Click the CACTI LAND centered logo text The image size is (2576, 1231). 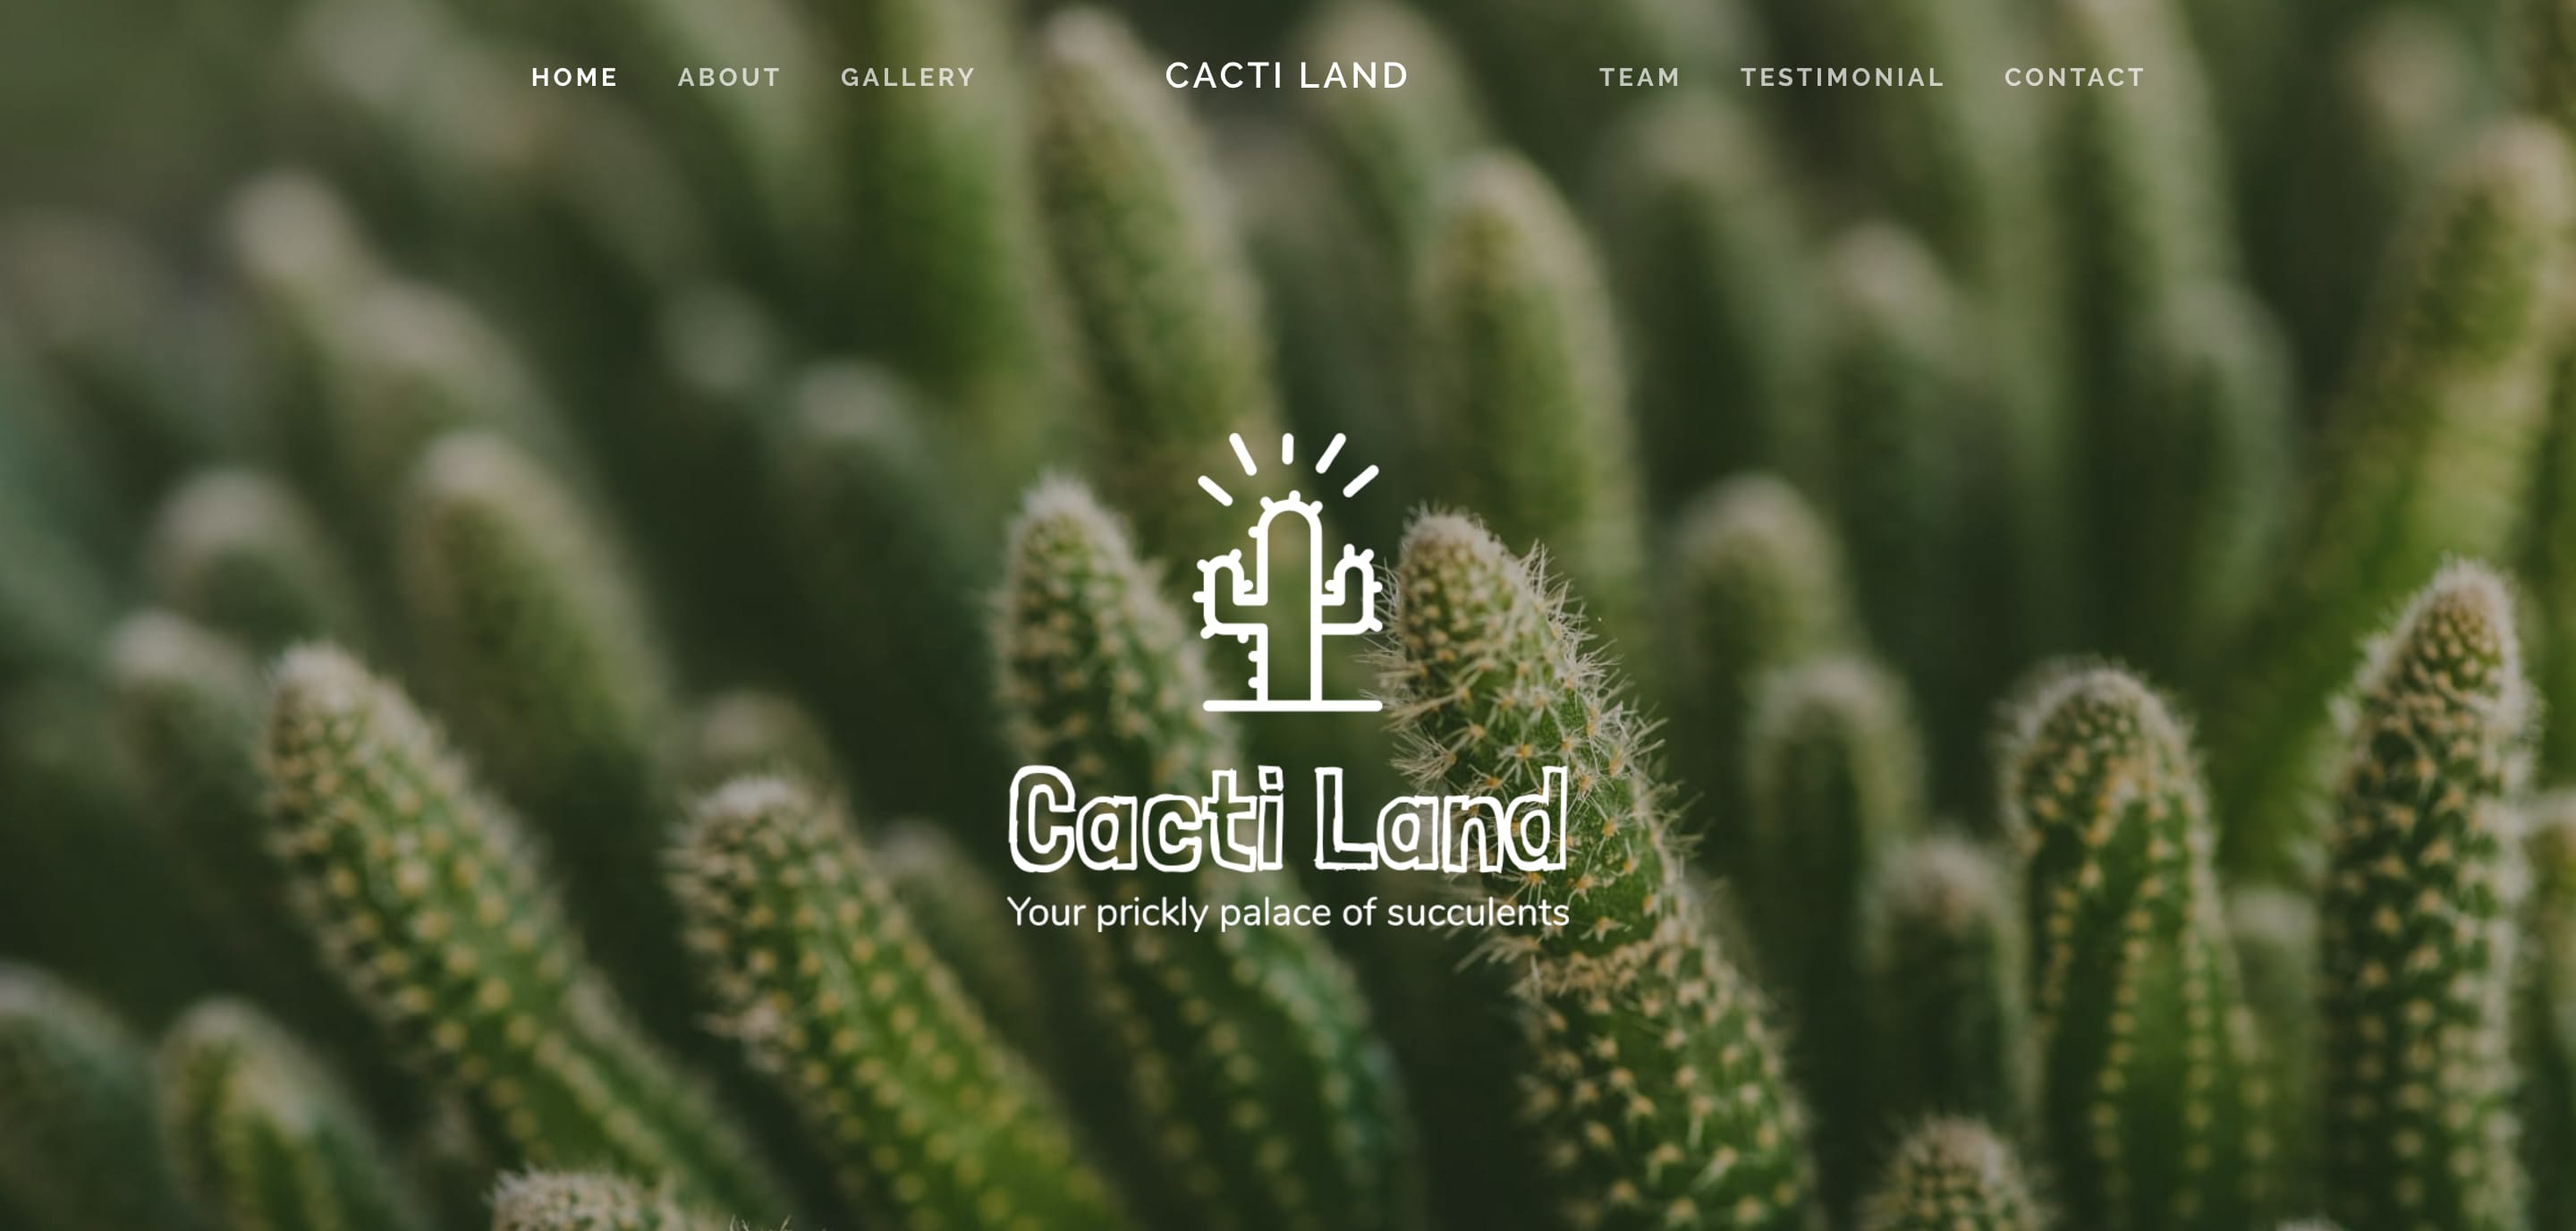[x=1286, y=74]
